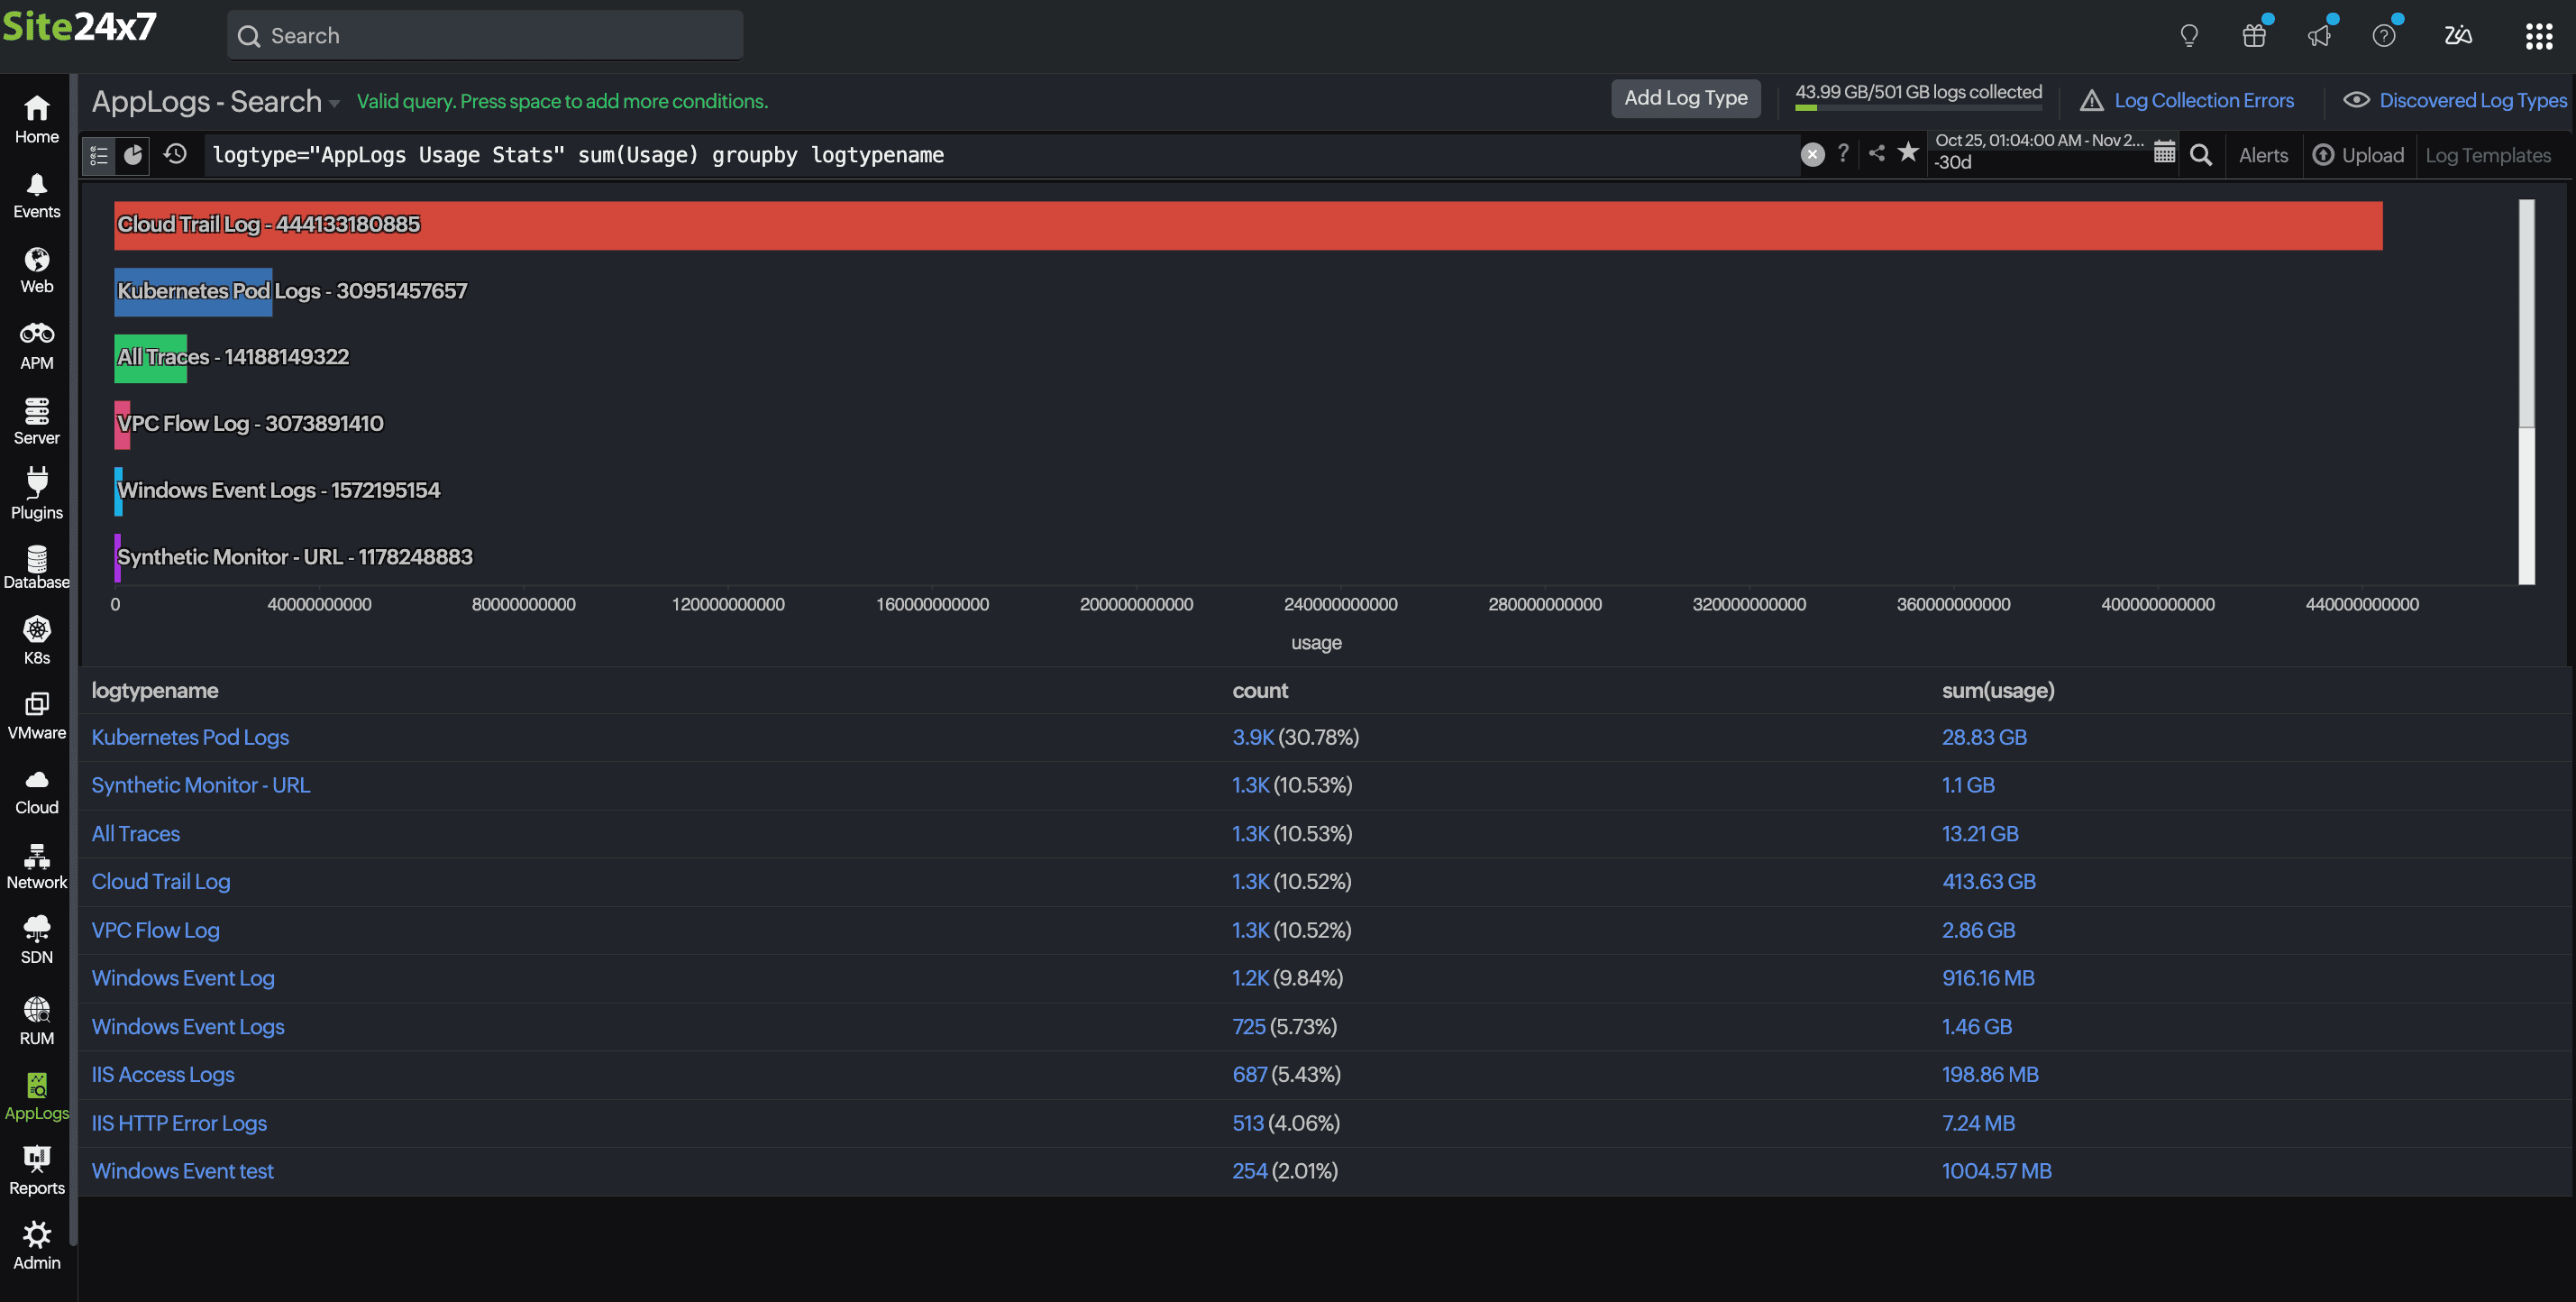Run the search with magnifier icon
Screen dimensions: 2576x1302
(2200, 155)
